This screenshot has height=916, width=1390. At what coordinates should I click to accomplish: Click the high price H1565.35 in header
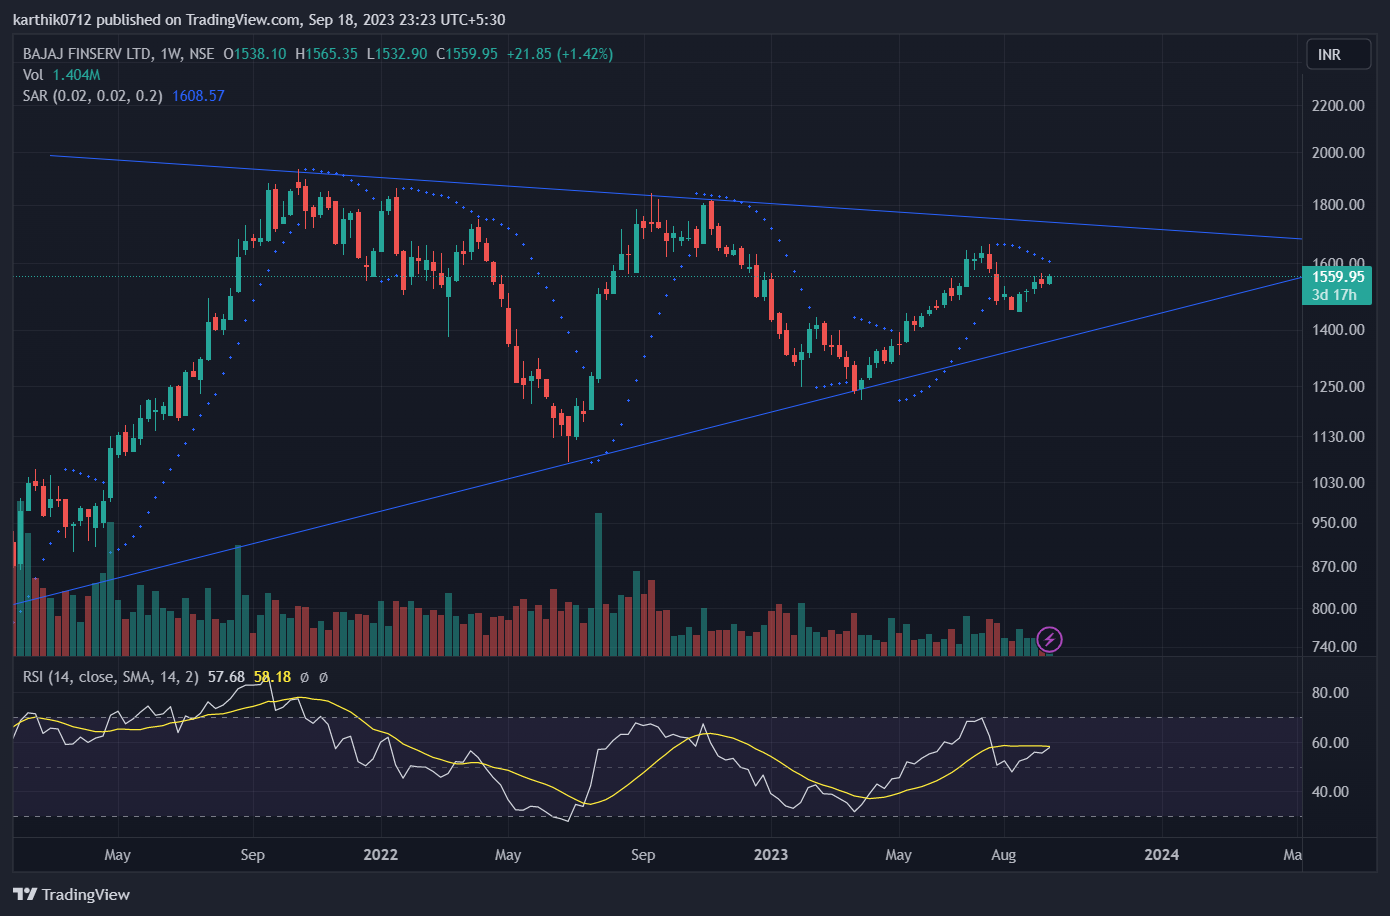(326, 54)
